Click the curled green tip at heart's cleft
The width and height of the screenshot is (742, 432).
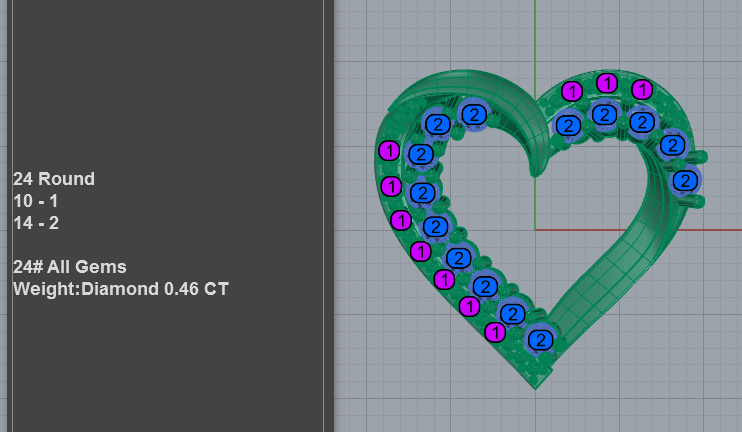pyautogui.click(x=537, y=163)
